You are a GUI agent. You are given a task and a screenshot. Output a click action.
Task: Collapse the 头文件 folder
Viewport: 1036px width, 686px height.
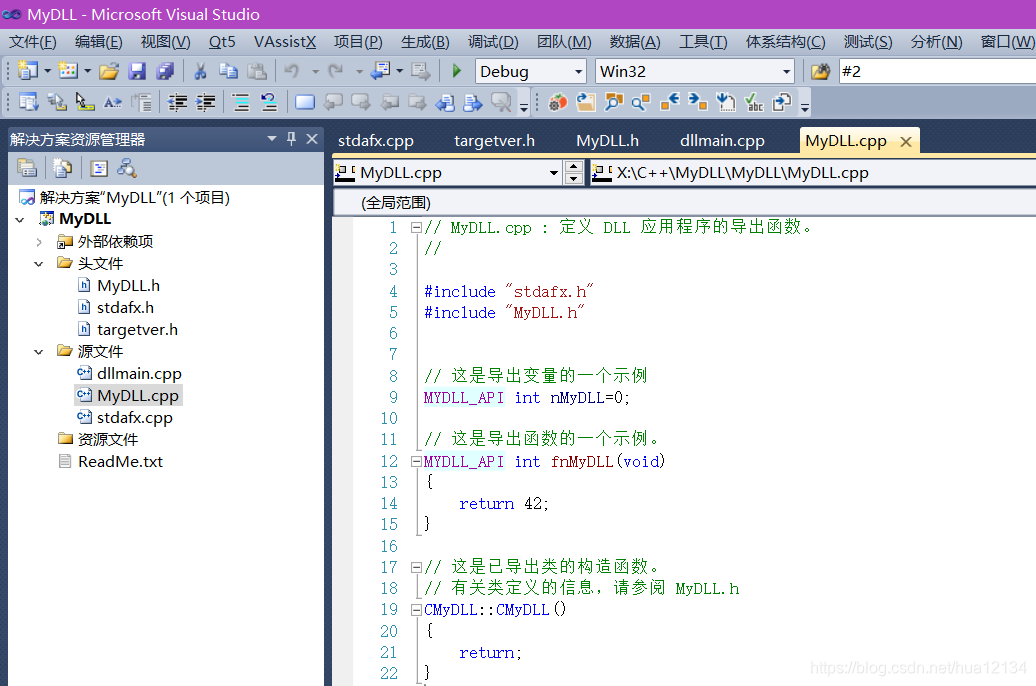tap(39, 264)
